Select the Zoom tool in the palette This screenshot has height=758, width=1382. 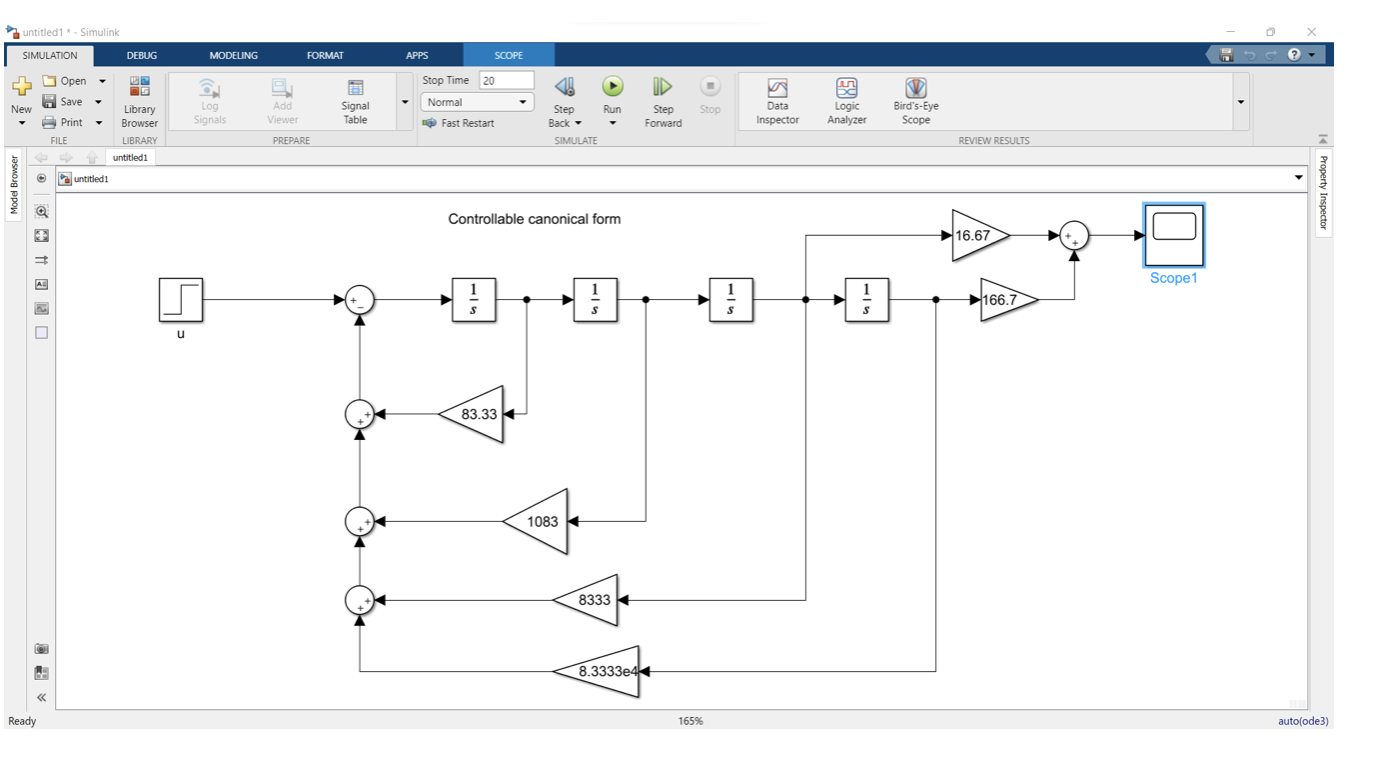(x=41, y=211)
